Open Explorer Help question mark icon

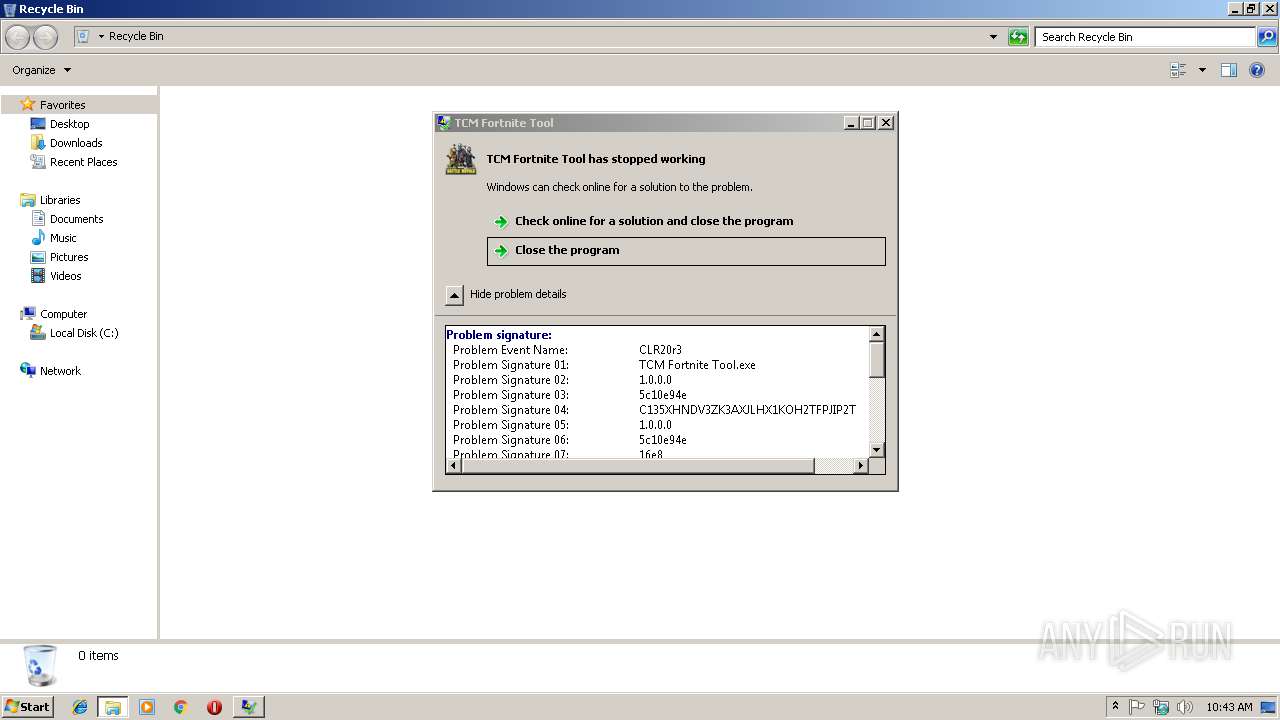(1257, 70)
